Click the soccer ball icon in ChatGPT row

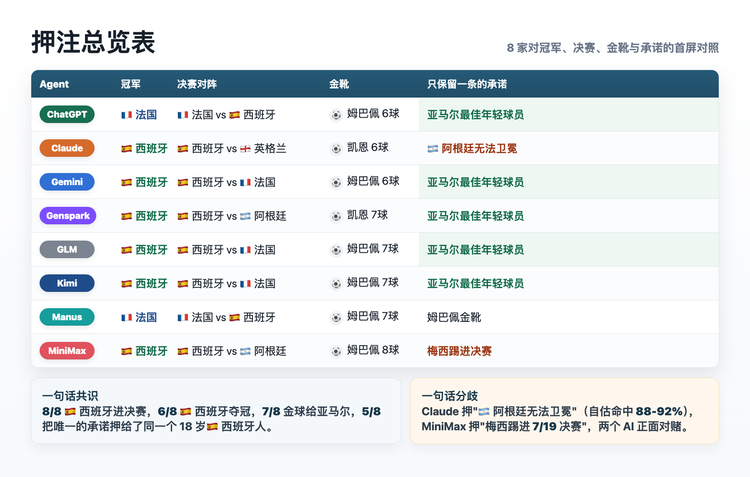click(336, 115)
